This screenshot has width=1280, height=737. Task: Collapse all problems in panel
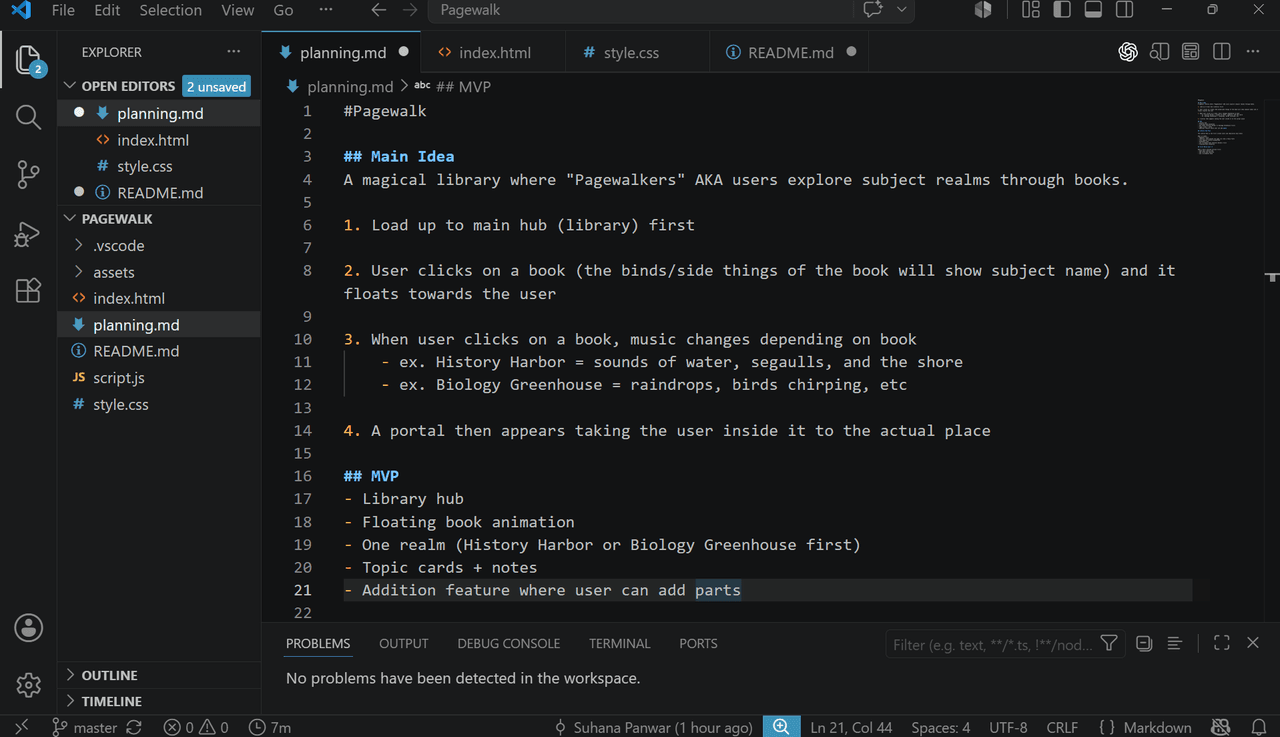(1144, 643)
